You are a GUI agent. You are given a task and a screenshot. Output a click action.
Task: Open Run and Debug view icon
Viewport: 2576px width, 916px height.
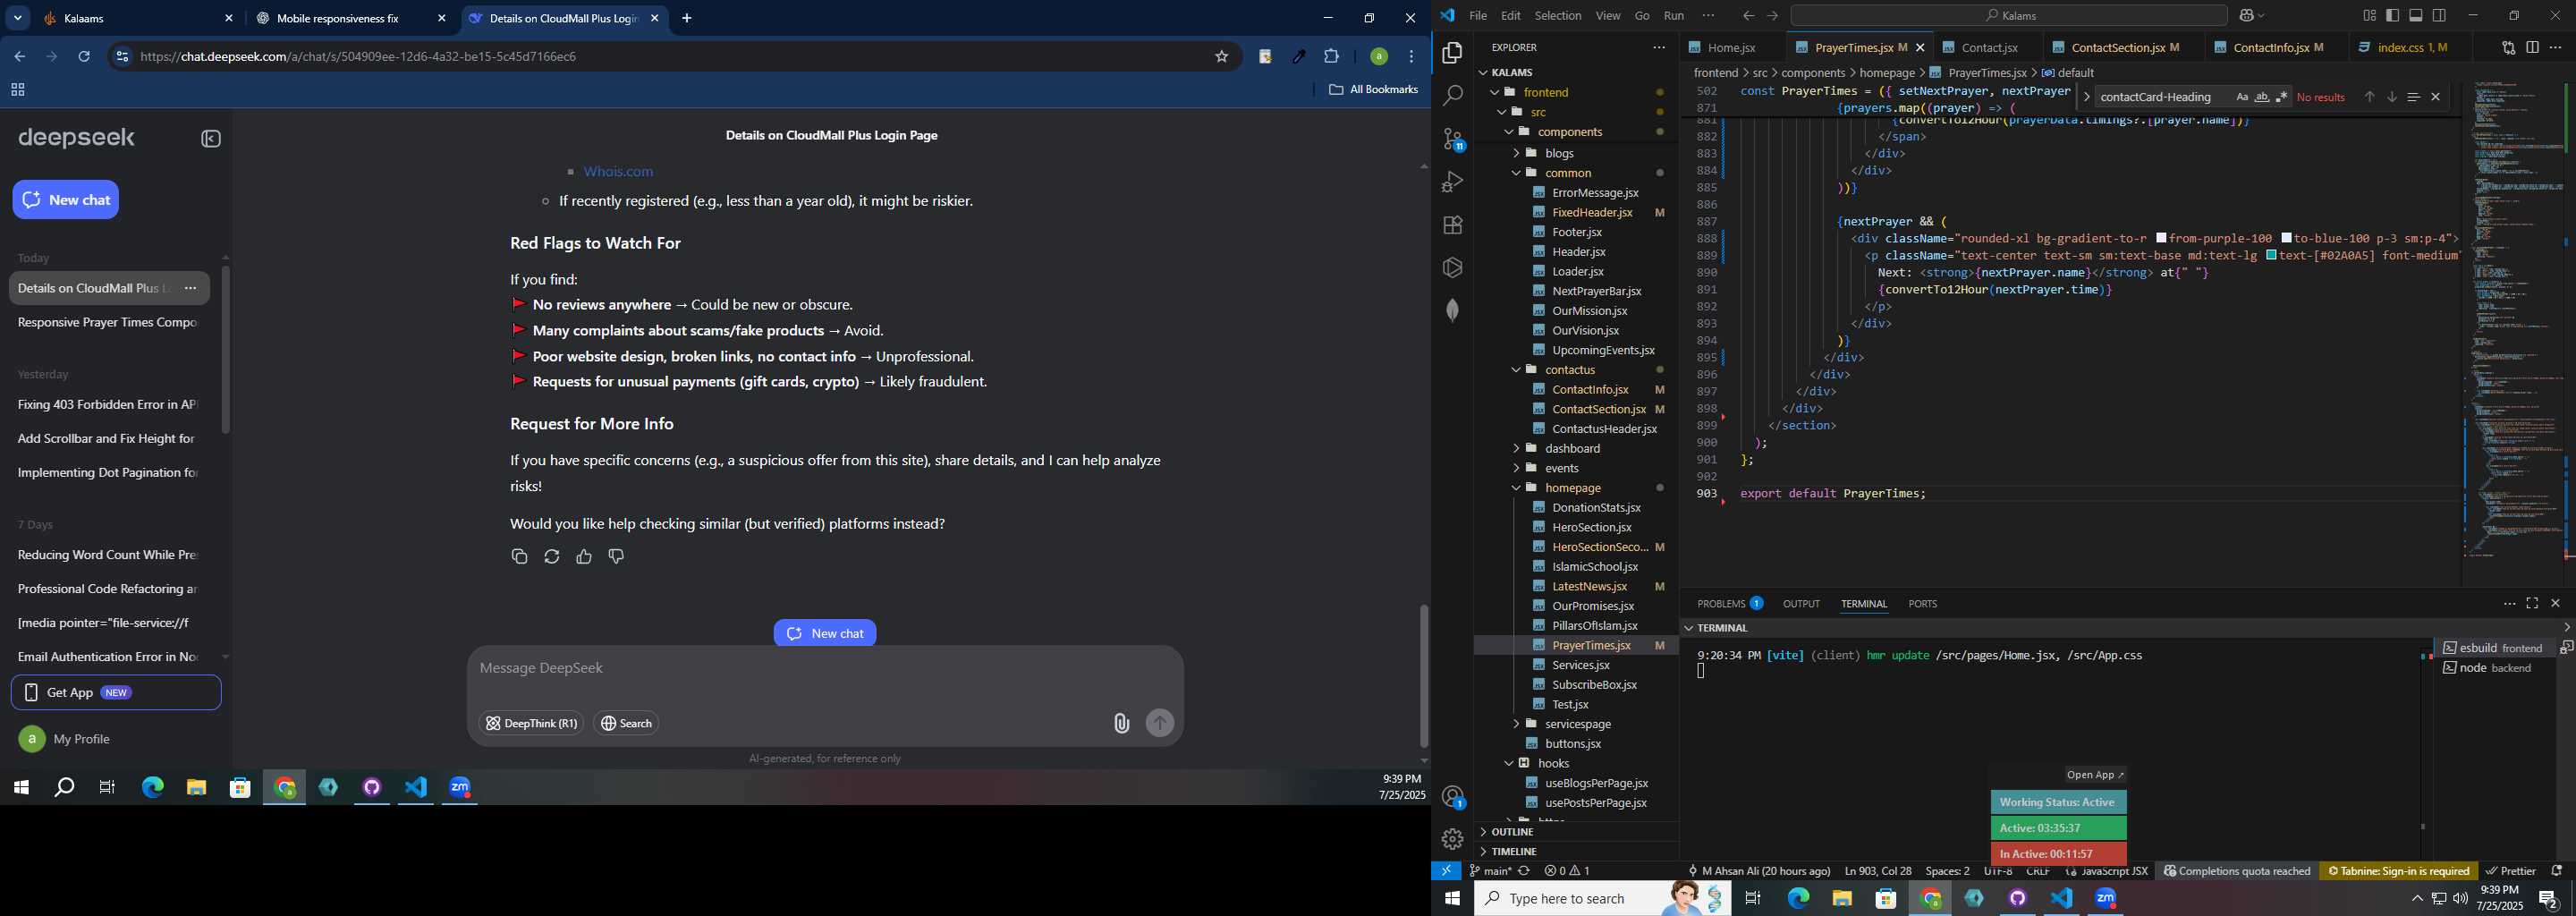[1452, 182]
